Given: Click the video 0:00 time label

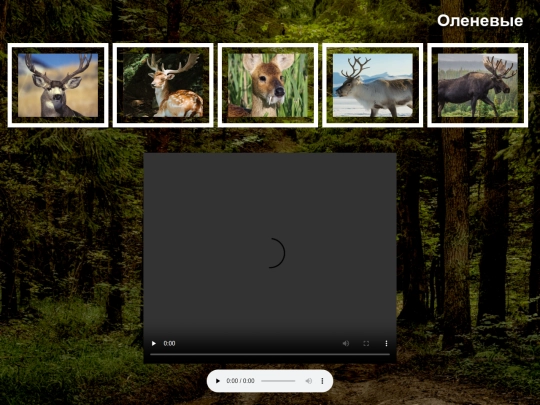Looking at the screenshot, I should pos(169,343).
